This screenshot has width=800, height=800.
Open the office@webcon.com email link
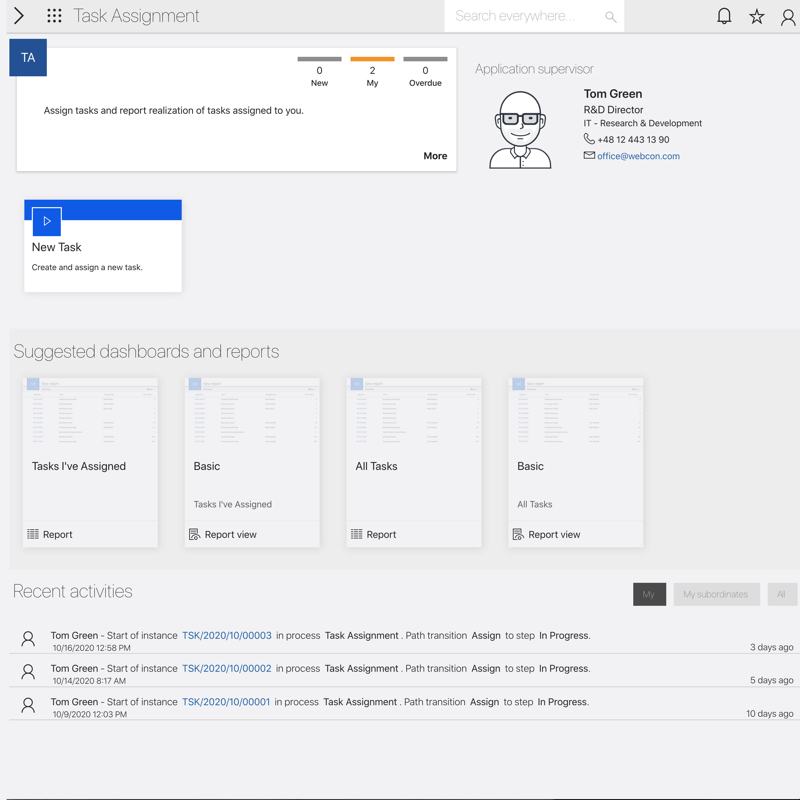point(638,156)
